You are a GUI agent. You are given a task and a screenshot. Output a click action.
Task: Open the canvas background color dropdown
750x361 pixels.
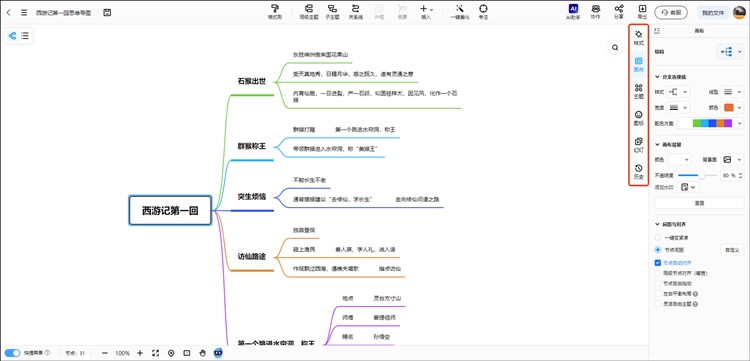point(679,160)
